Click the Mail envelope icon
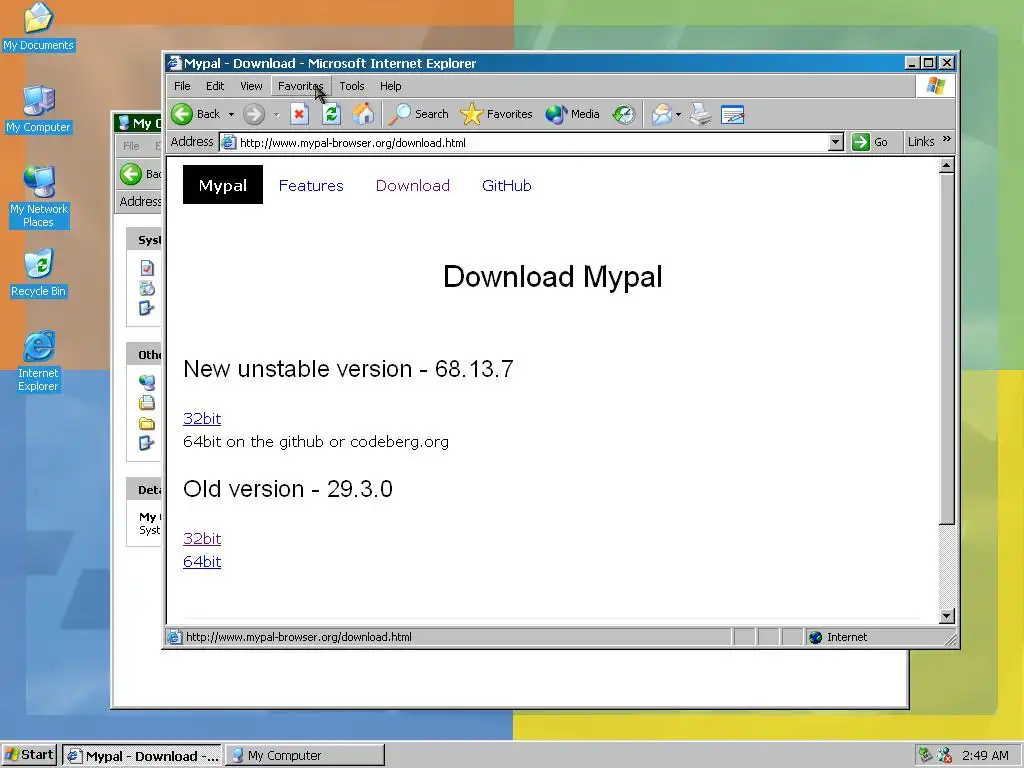This screenshot has height=768, width=1024. 661,114
